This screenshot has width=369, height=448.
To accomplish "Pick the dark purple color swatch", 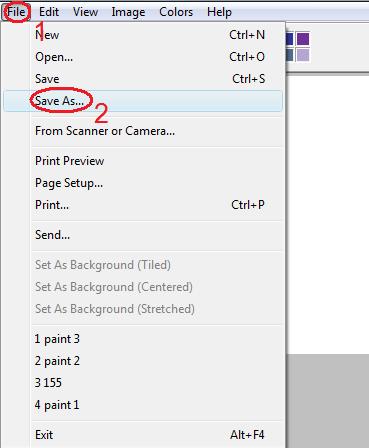I will (x=303, y=39).
